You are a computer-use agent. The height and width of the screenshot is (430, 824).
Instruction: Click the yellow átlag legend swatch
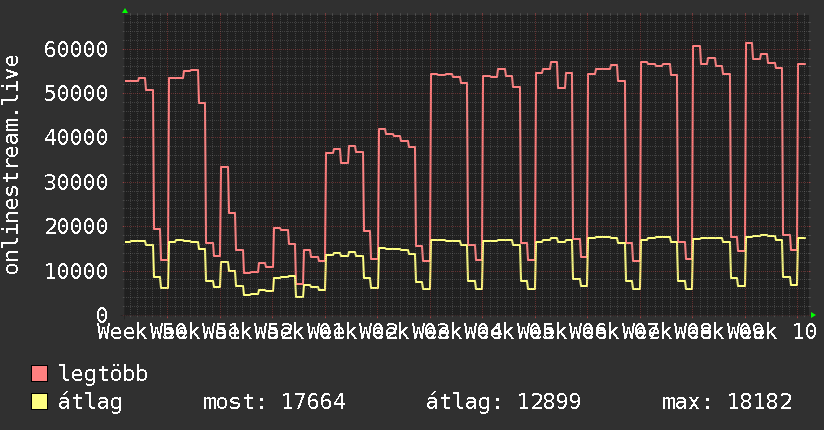click(39, 402)
